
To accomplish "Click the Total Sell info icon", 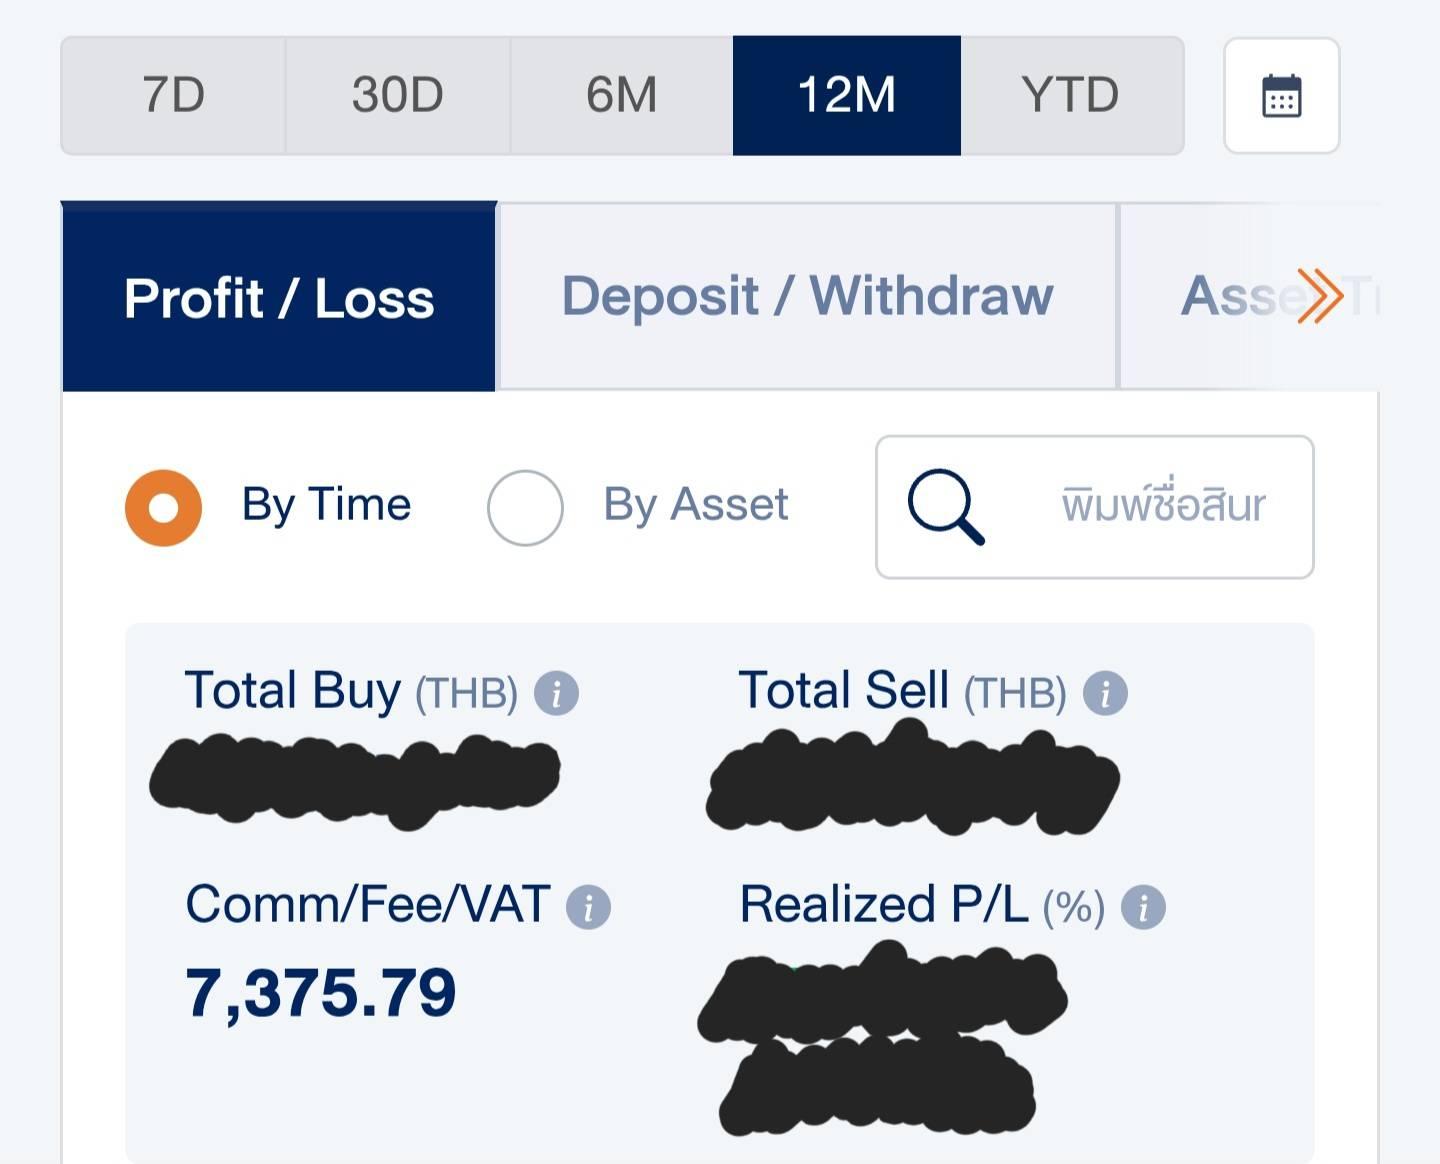I will (1105, 693).
